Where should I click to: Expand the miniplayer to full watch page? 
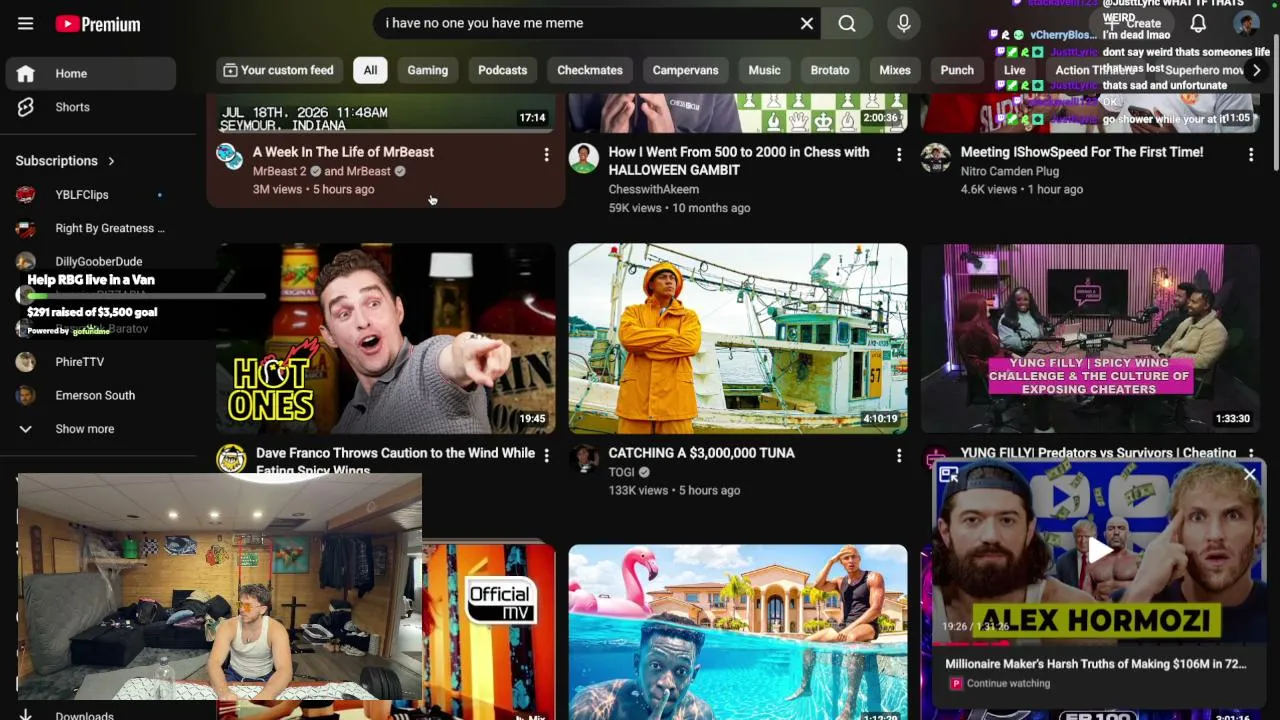[949, 475]
